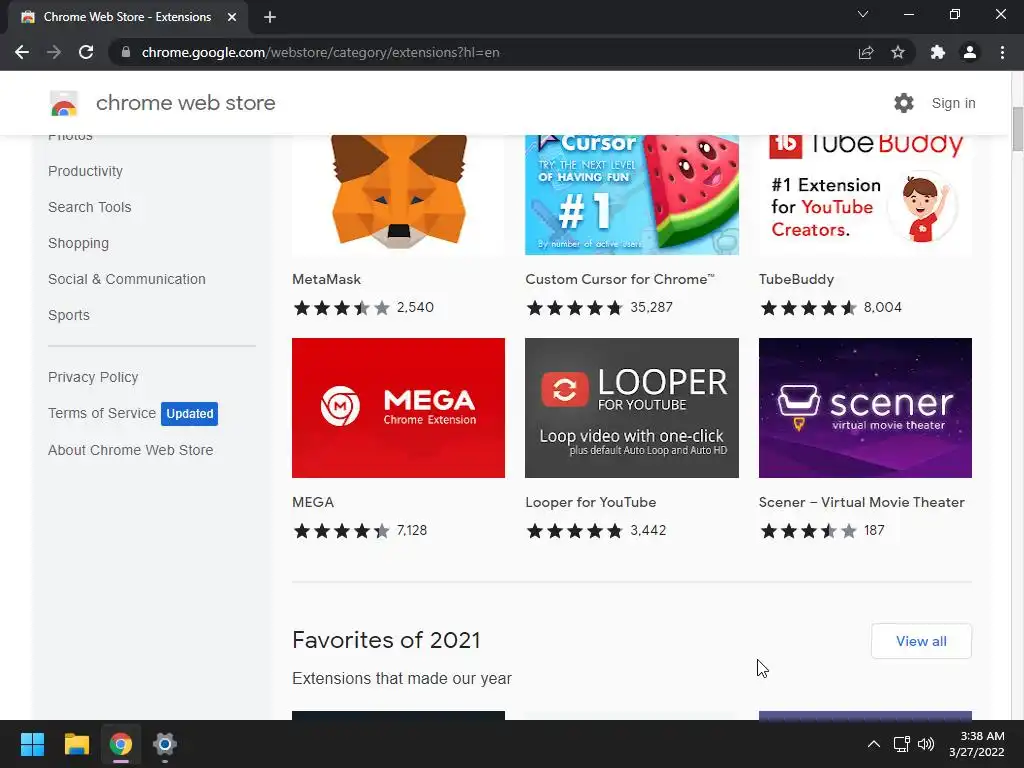Click the page vertical scrollbar thumb
Viewport: 1024px width, 768px height.
[1017, 129]
